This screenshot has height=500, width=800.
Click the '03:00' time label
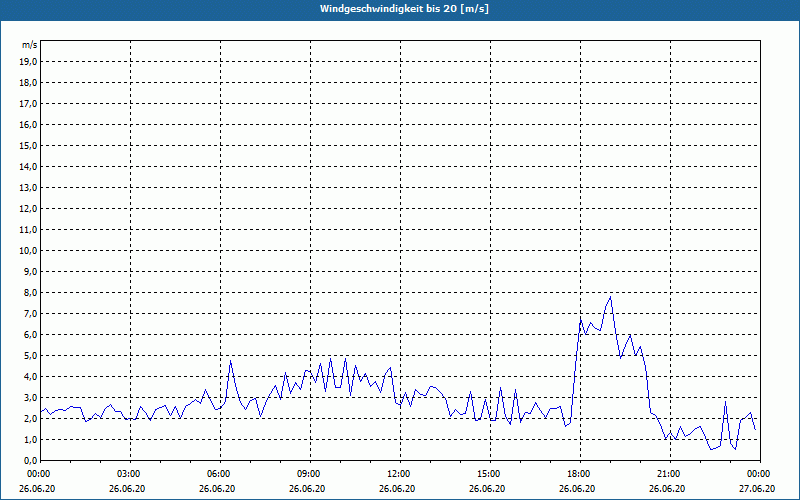pos(129,474)
